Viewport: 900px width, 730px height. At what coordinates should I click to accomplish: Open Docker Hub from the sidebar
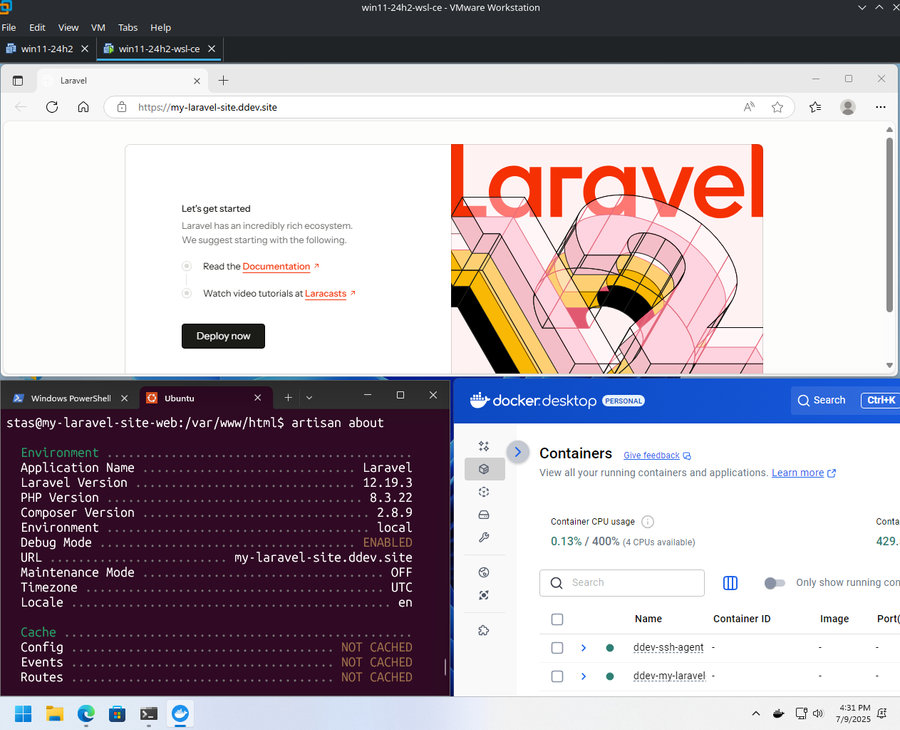click(x=484, y=572)
